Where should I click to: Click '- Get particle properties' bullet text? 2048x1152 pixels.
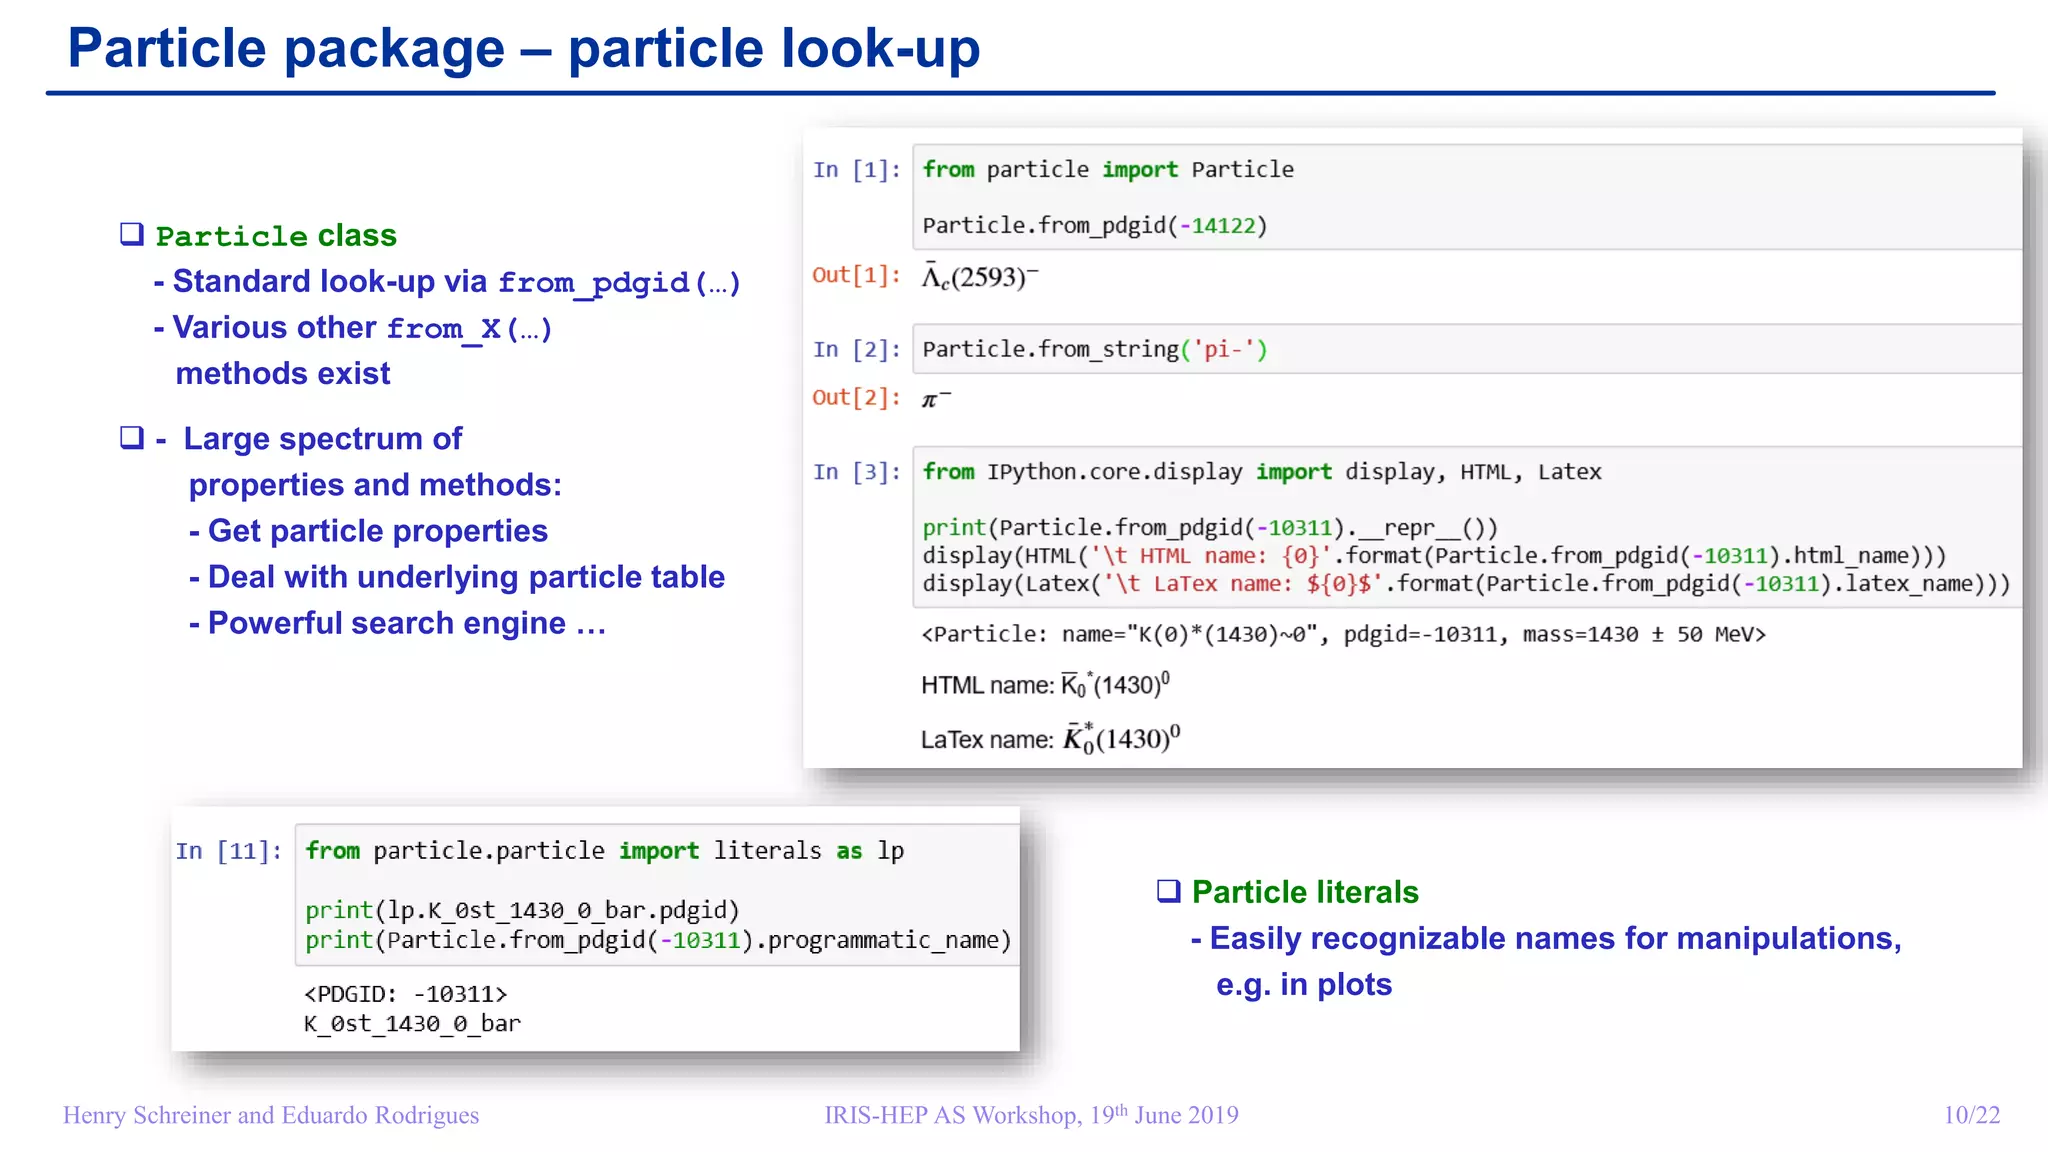(368, 530)
